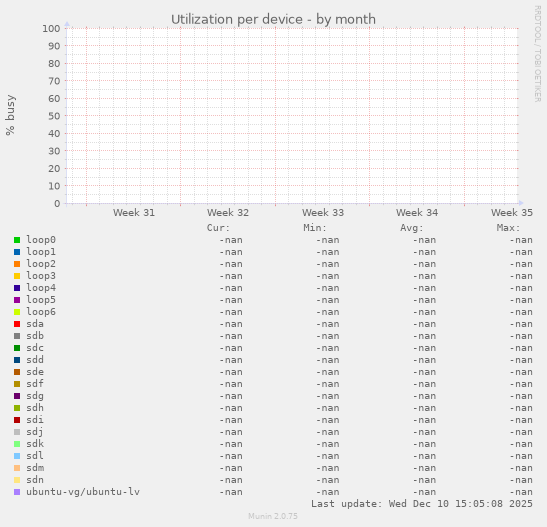547x527 pixels.
Task: Click the Week 33 axis label
Action: pos(323,212)
